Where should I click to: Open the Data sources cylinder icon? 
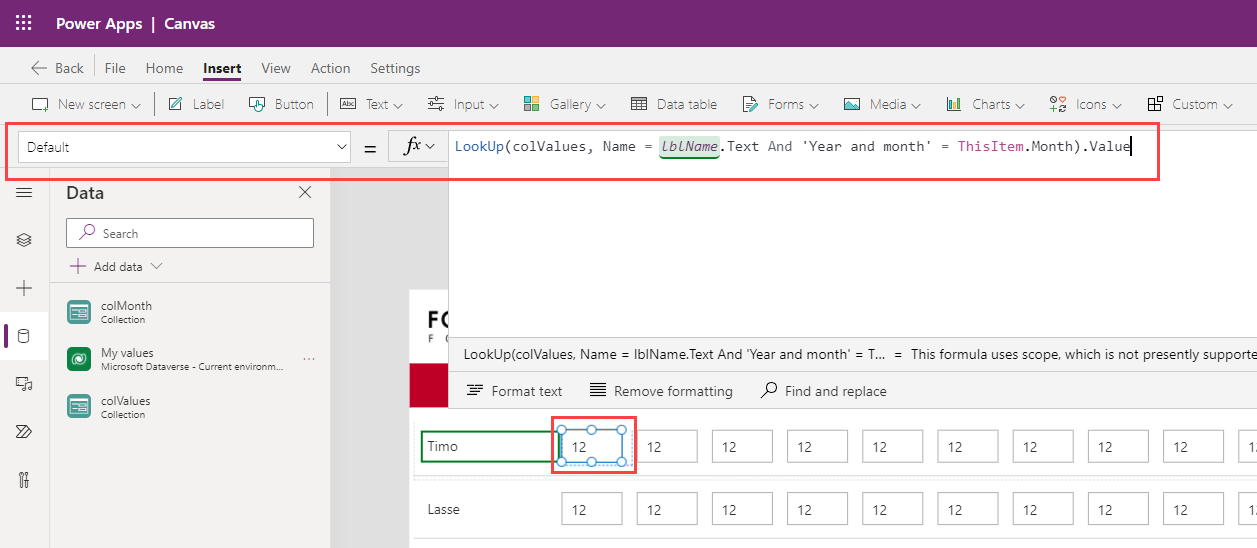click(24, 336)
